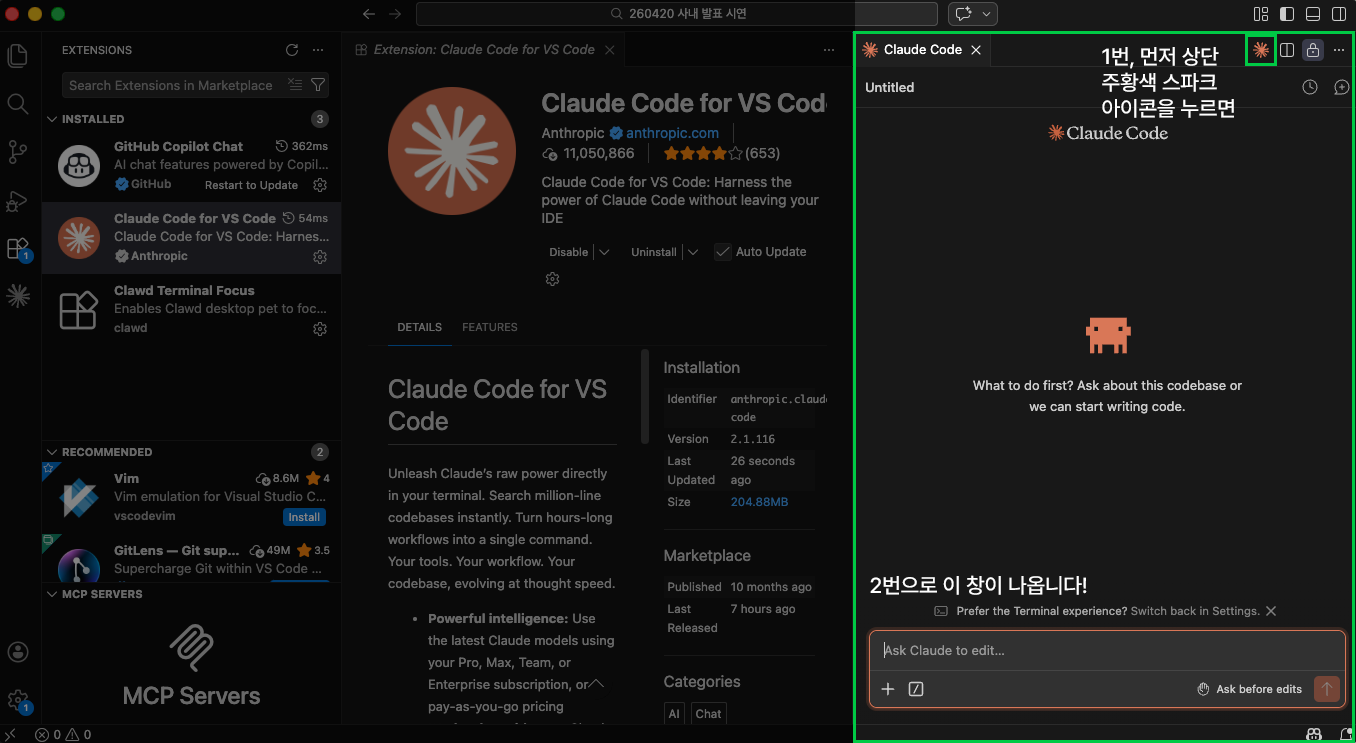The width and height of the screenshot is (1356, 743).
Task: Open the dropdown arrow next to Uninstall
Action: click(x=693, y=252)
